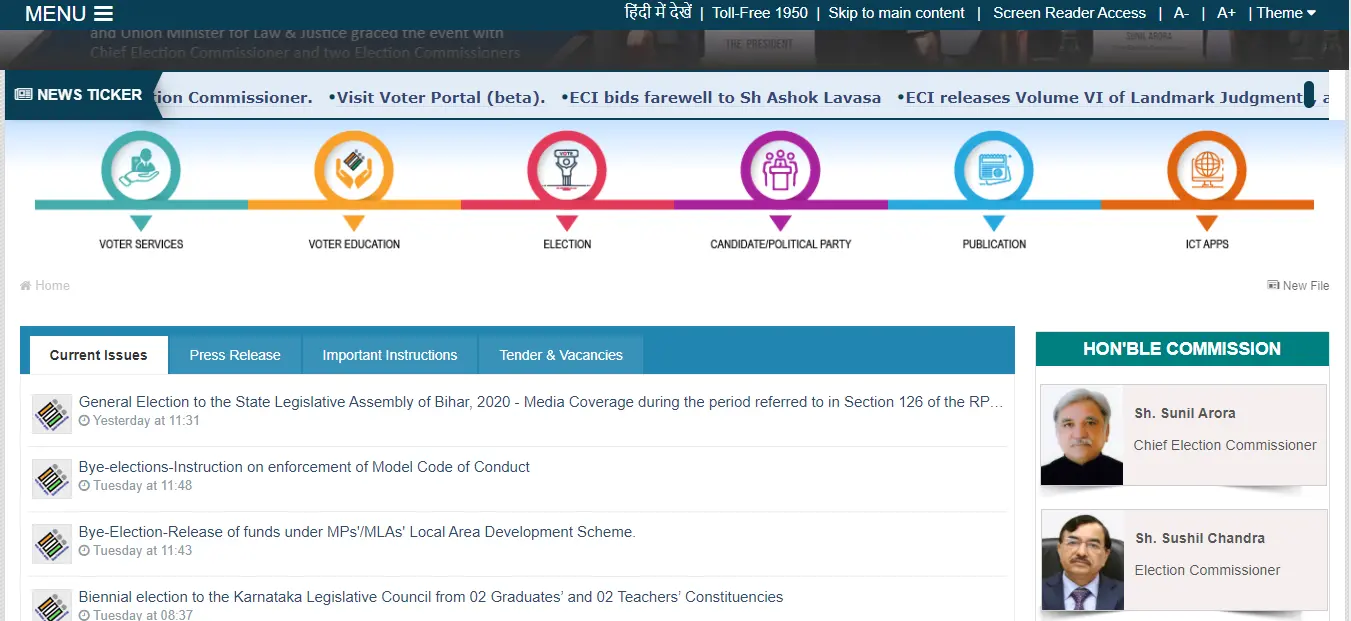The width and height of the screenshot is (1351, 621).
Task: Open the Tender & Vacancies tab
Action: pyautogui.click(x=561, y=355)
